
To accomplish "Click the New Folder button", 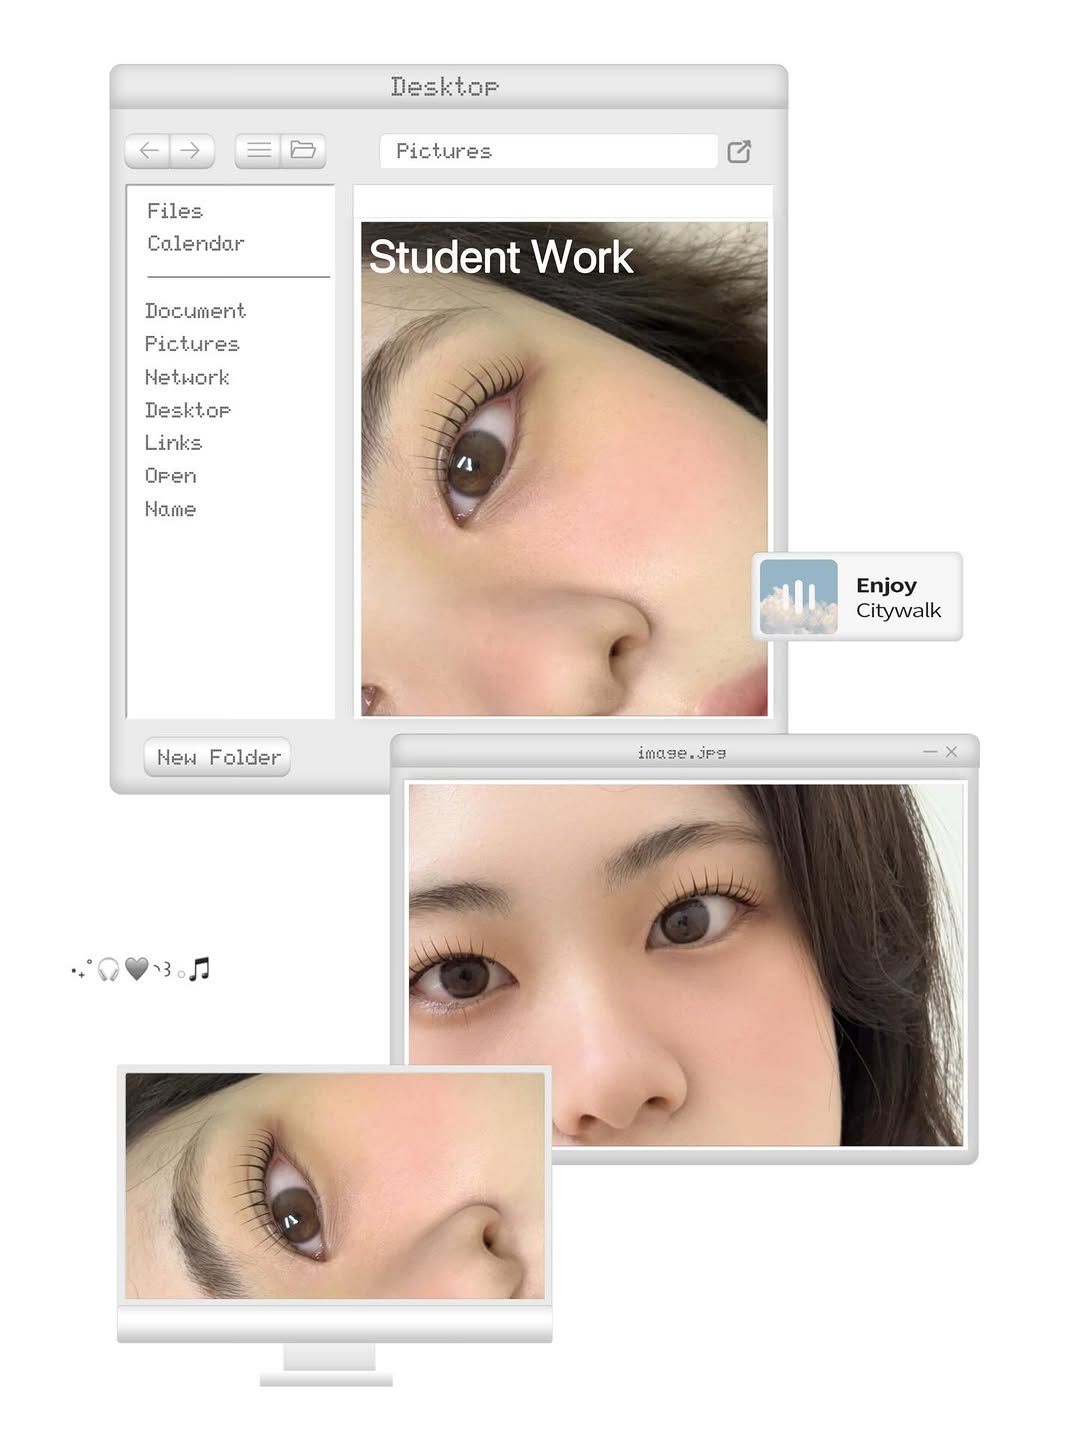I will click(x=217, y=757).
